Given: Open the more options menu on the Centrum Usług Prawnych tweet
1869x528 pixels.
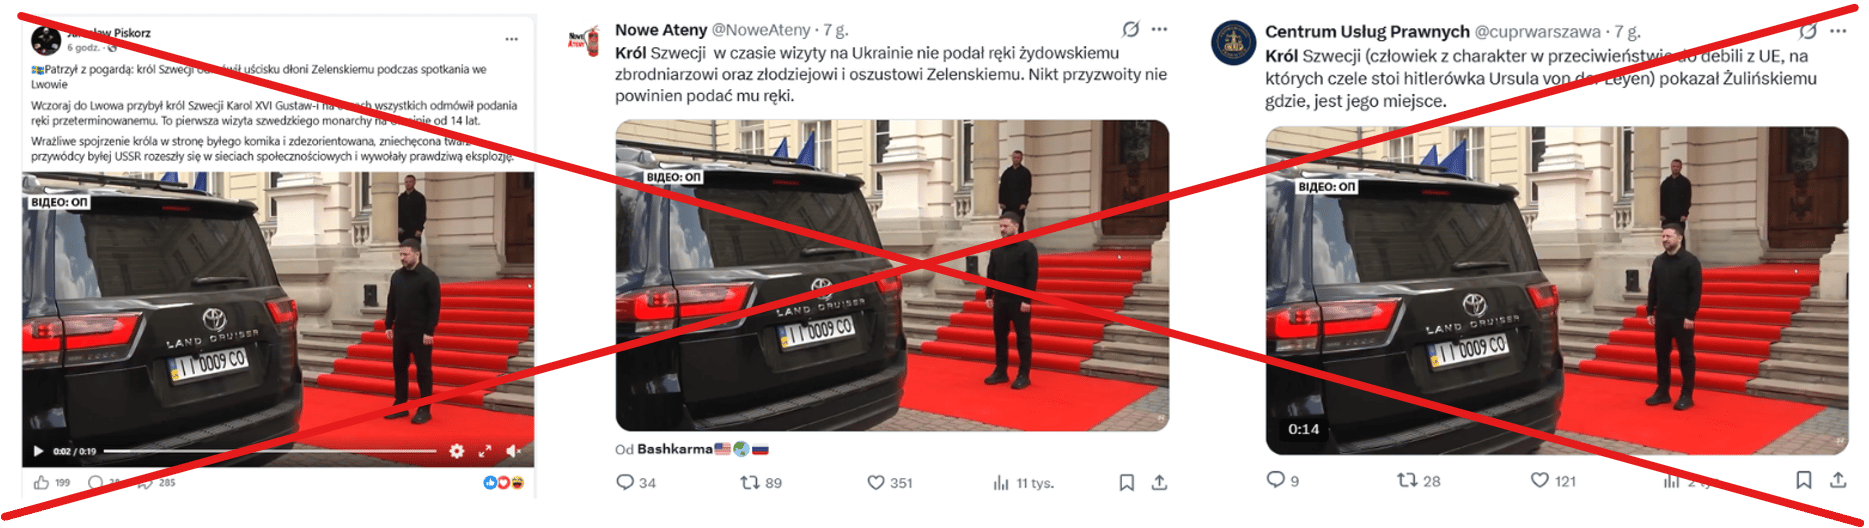Looking at the screenshot, I should pos(1838,31).
